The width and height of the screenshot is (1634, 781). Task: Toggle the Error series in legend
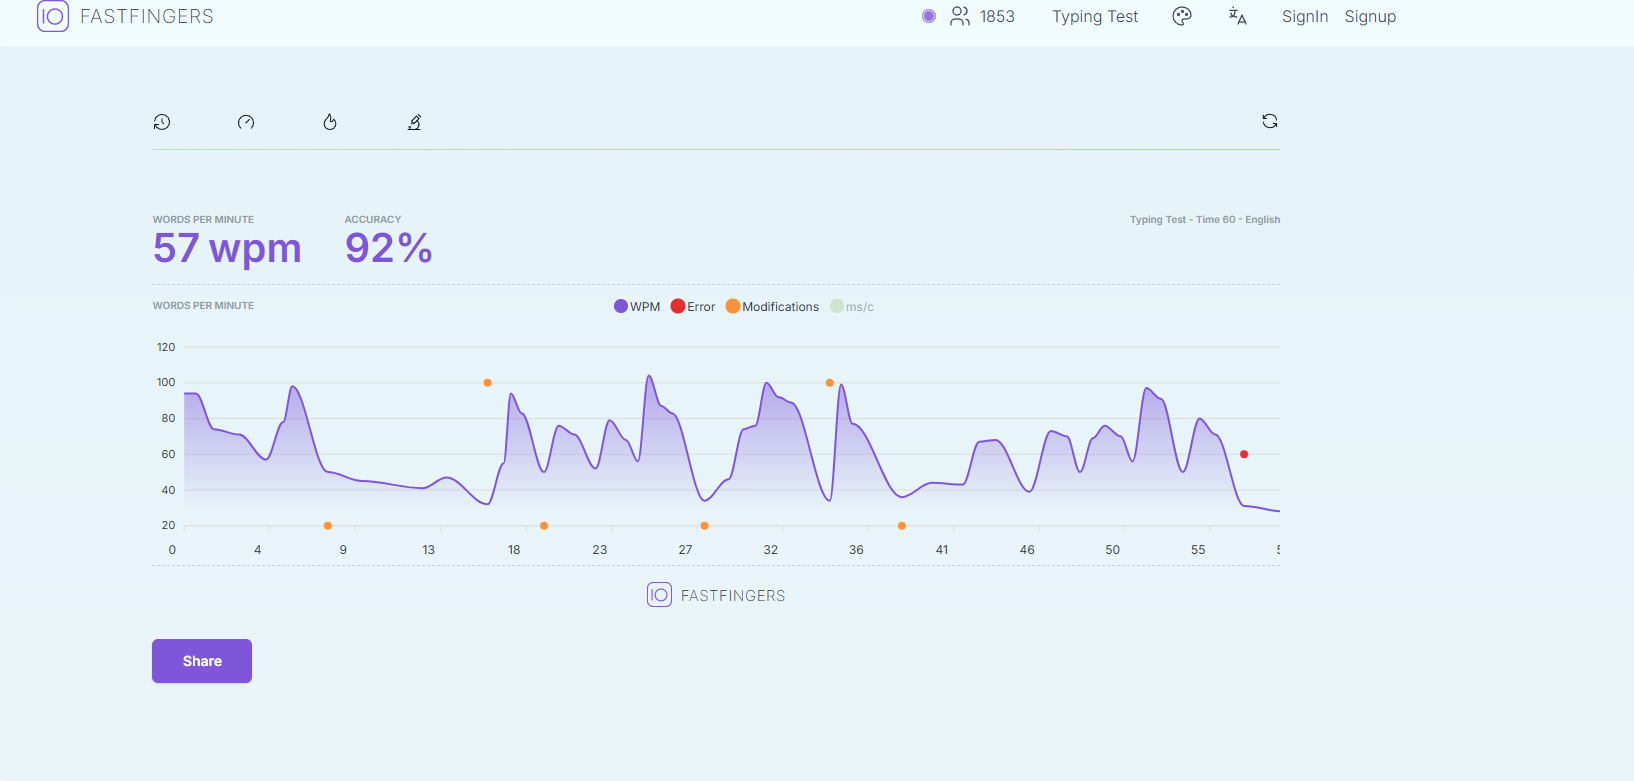[693, 307]
